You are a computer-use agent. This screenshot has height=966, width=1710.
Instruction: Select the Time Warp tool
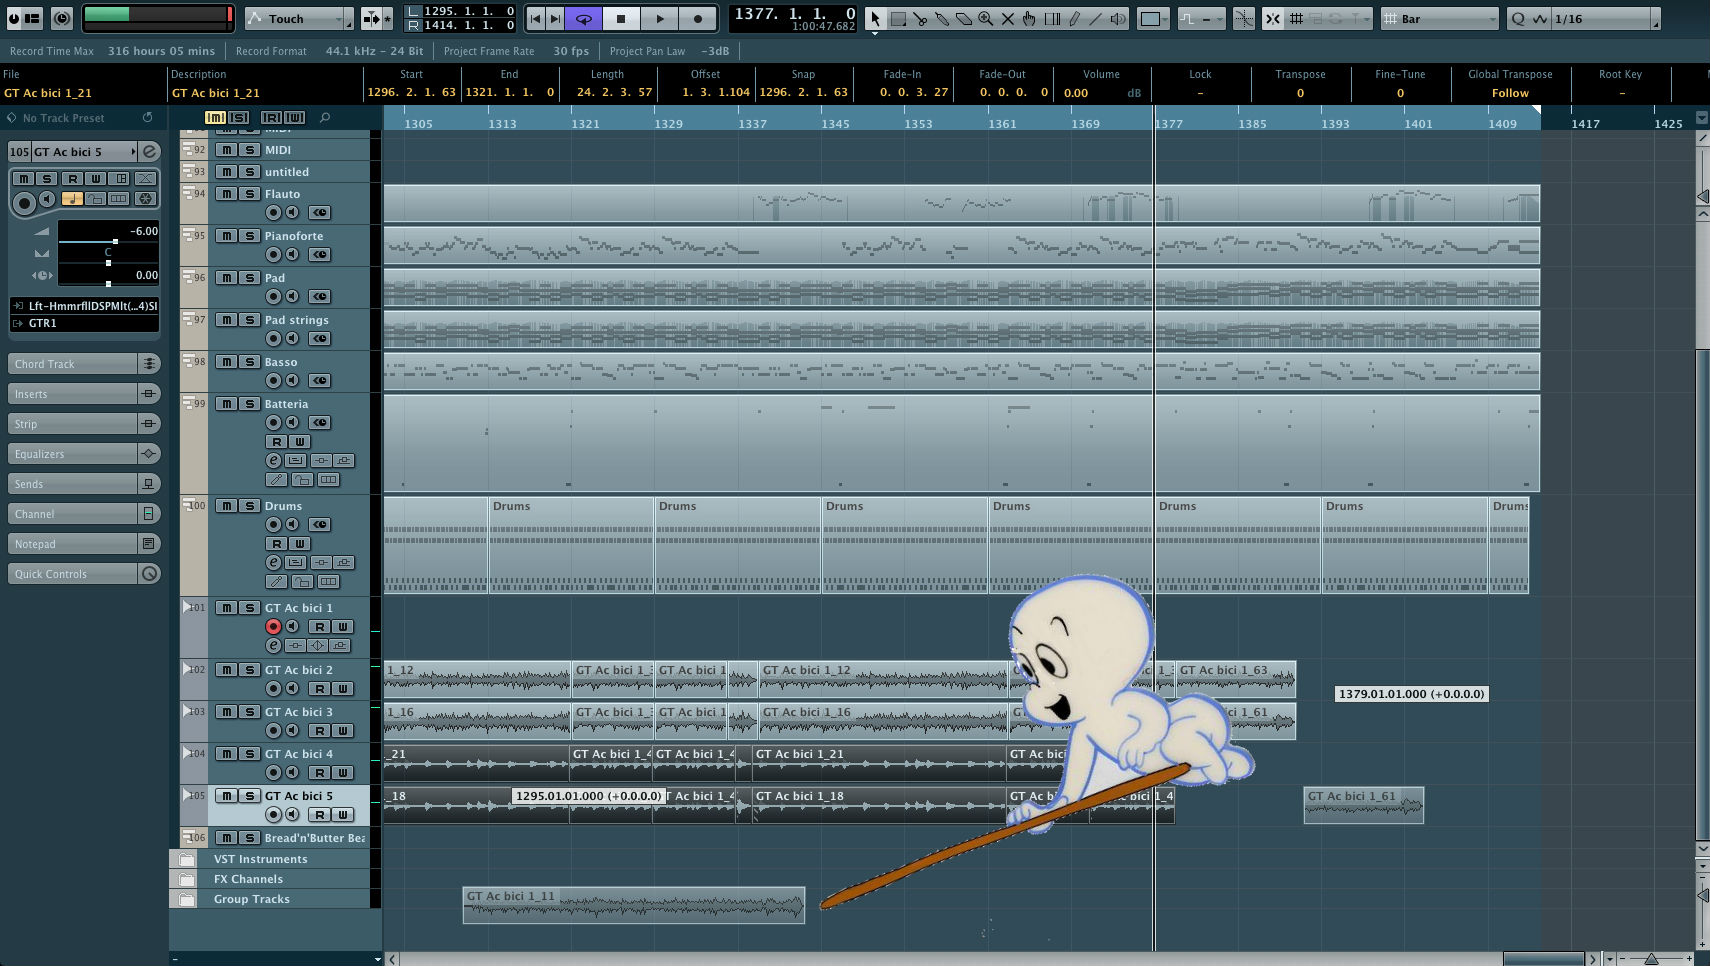1052,18
